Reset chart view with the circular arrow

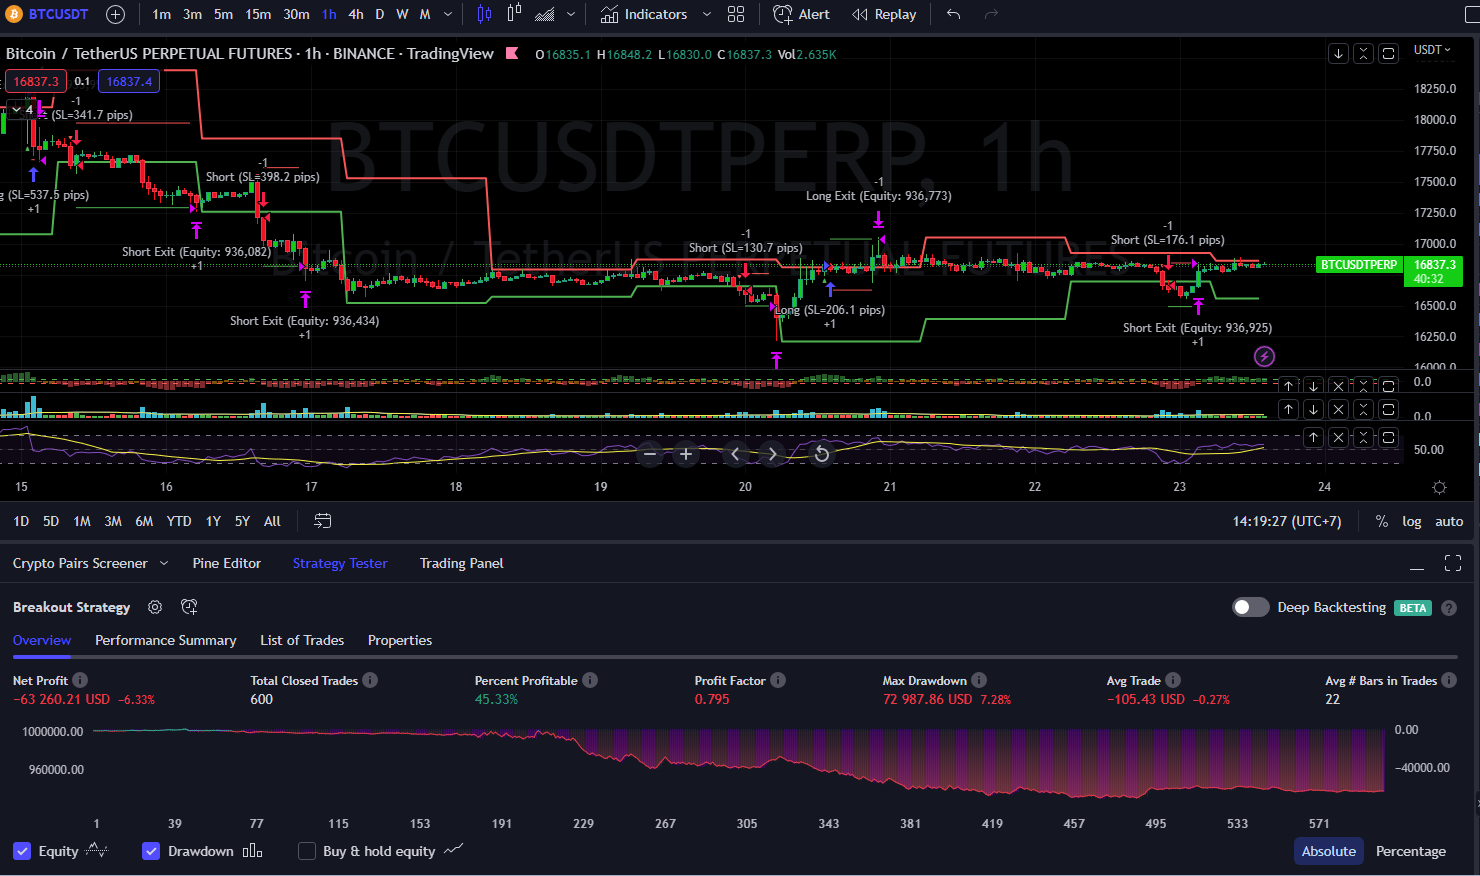pyautogui.click(x=821, y=454)
